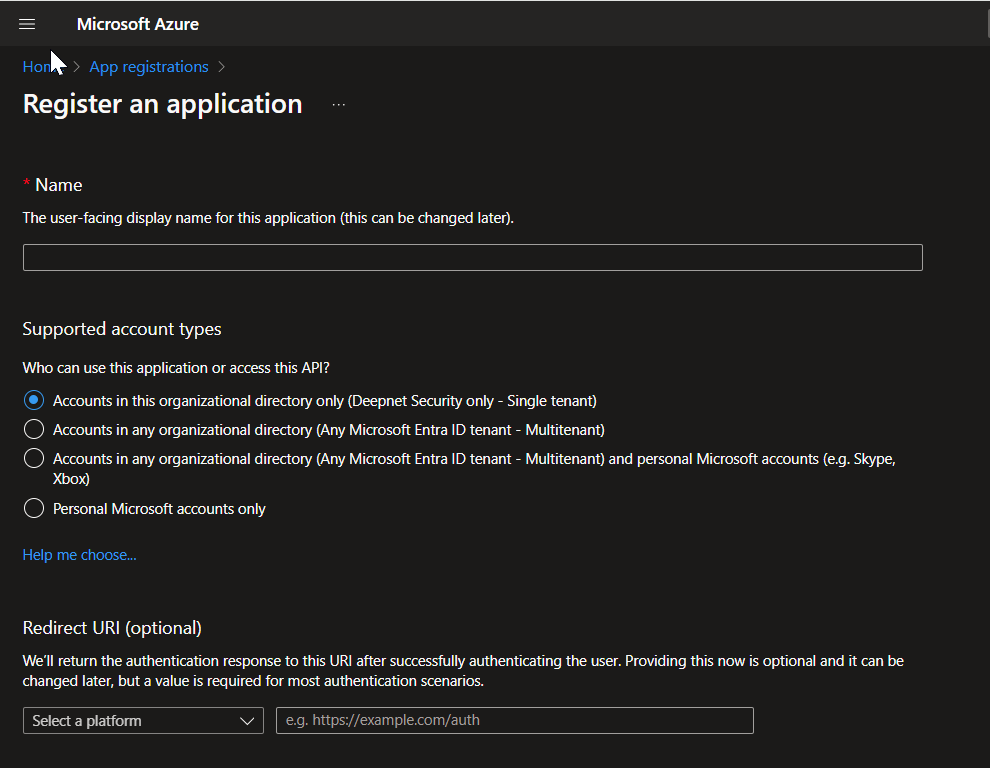Select multitenant and personal Microsoft accounts option
The height and width of the screenshot is (768, 990).
34,459
